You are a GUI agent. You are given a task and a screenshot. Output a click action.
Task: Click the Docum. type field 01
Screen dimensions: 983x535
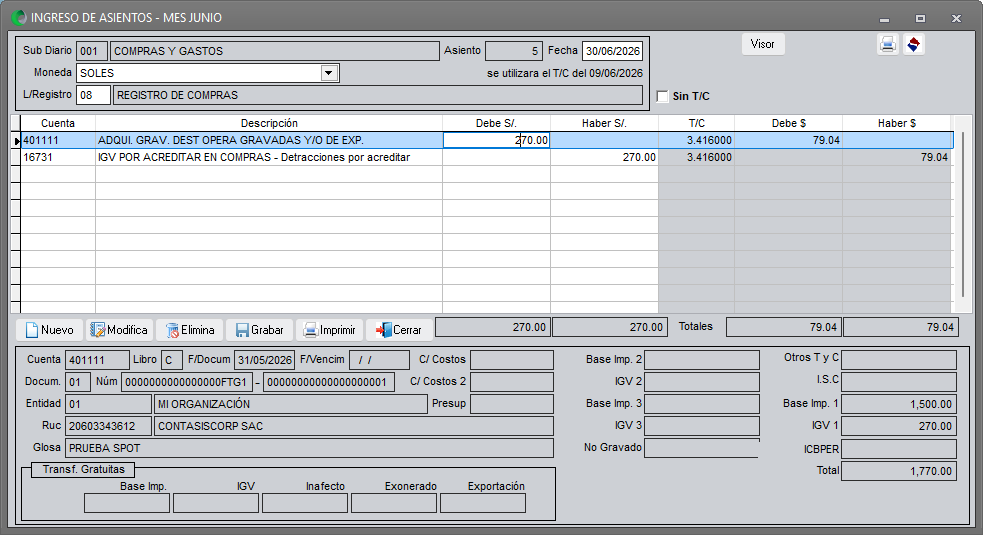78,382
